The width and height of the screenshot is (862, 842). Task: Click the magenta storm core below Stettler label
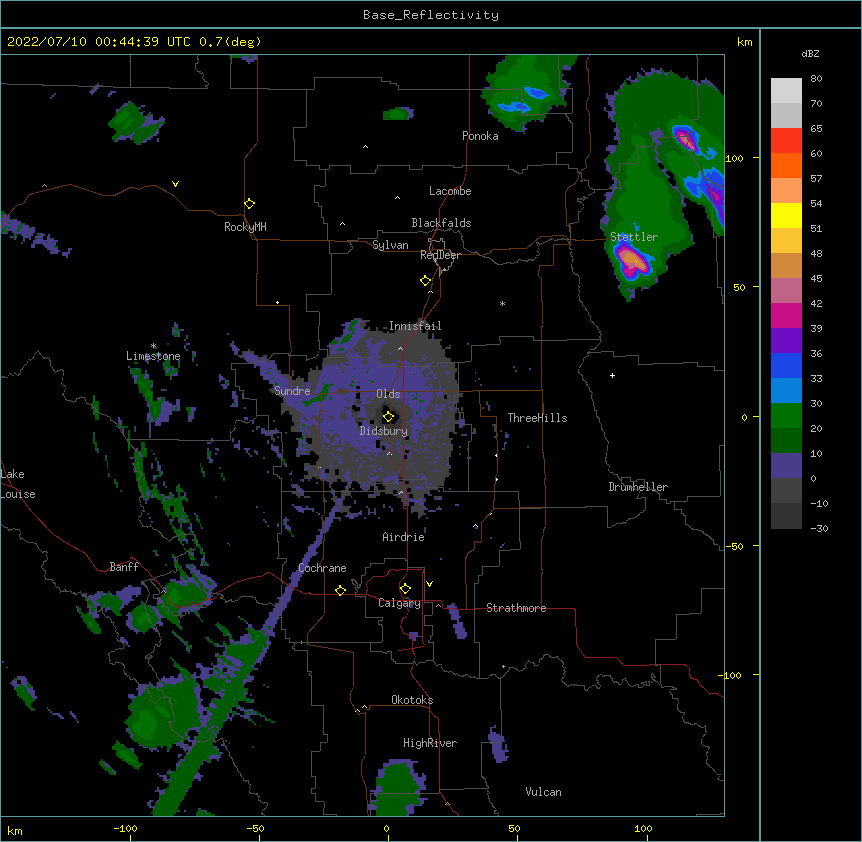click(632, 260)
